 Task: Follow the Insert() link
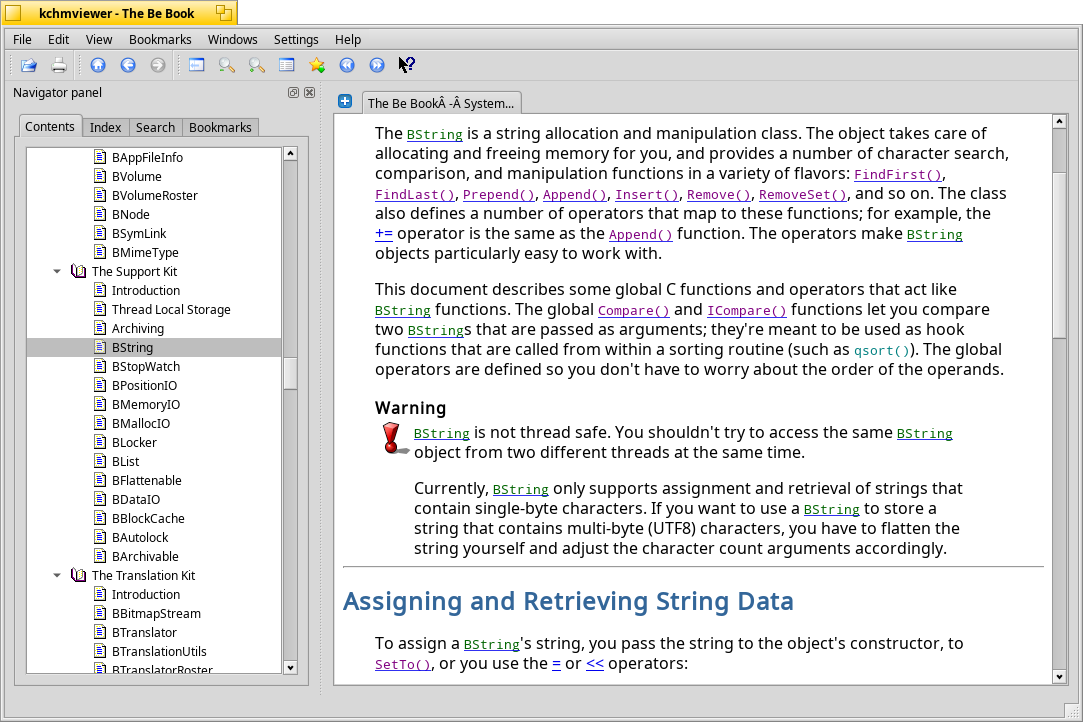[x=647, y=195]
